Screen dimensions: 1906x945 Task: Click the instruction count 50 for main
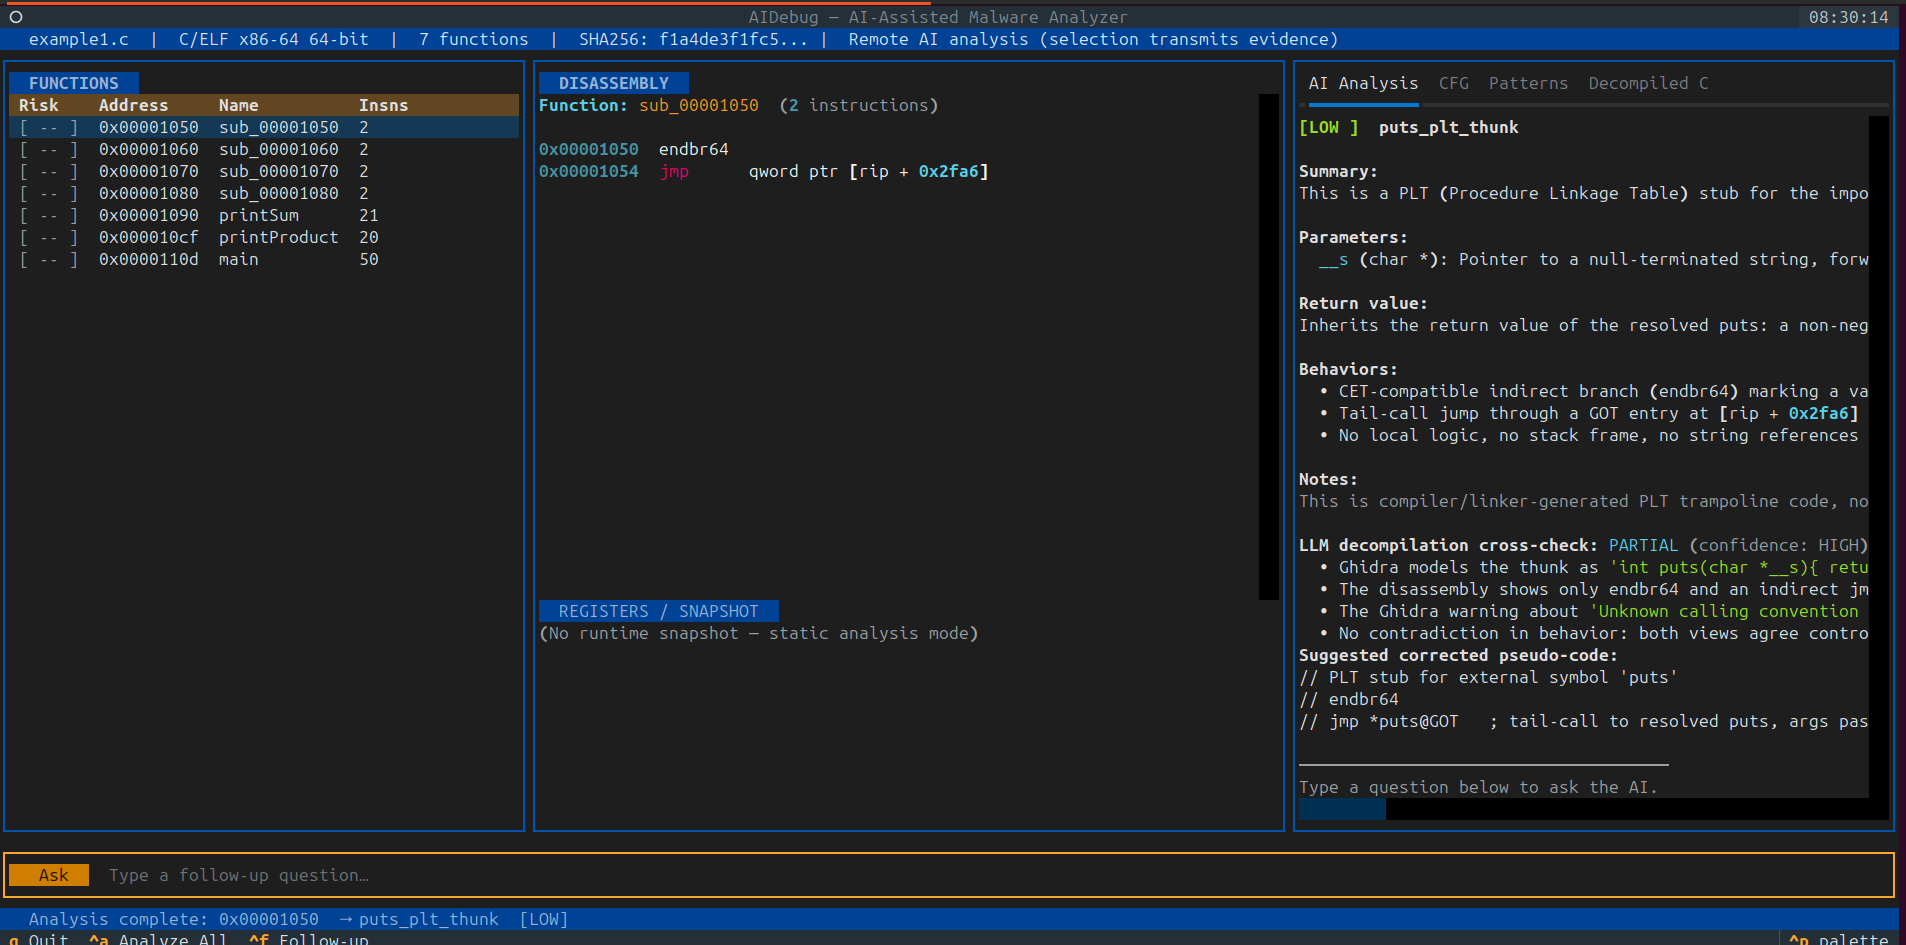coord(368,259)
